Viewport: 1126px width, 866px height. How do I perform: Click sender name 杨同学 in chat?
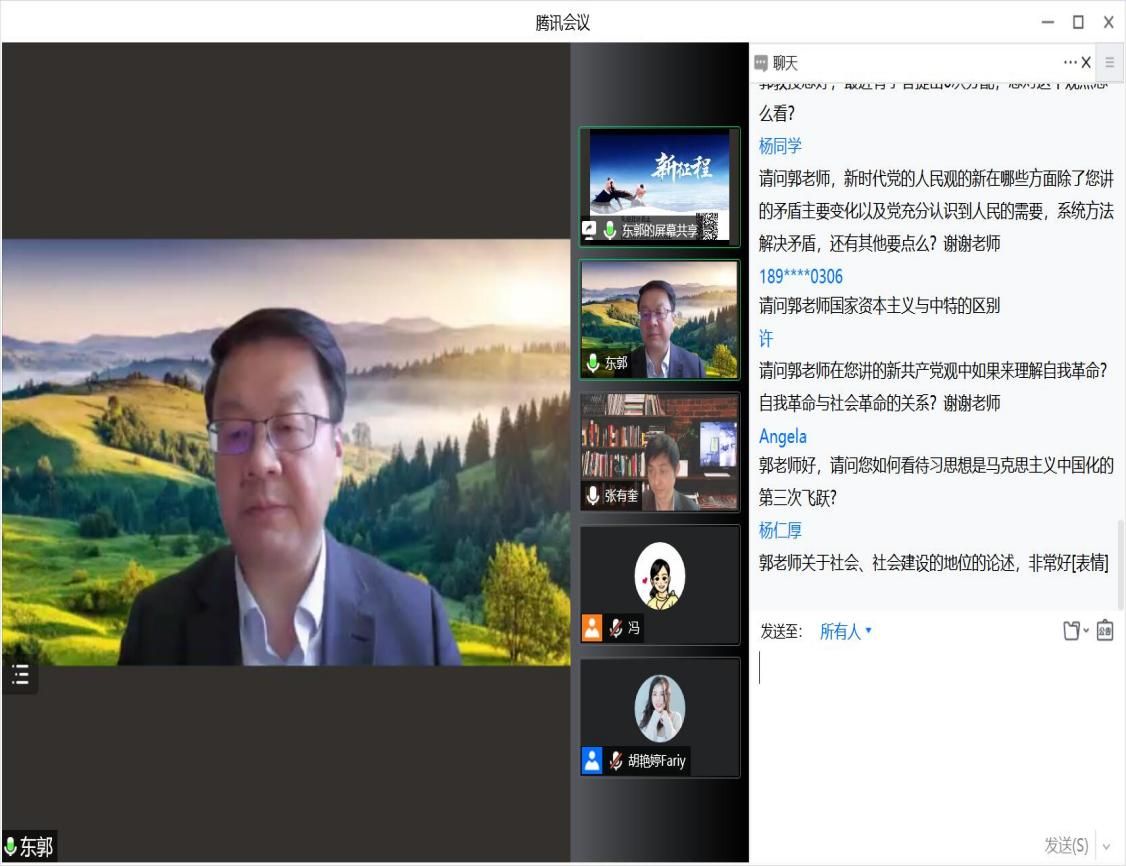(x=780, y=146)
